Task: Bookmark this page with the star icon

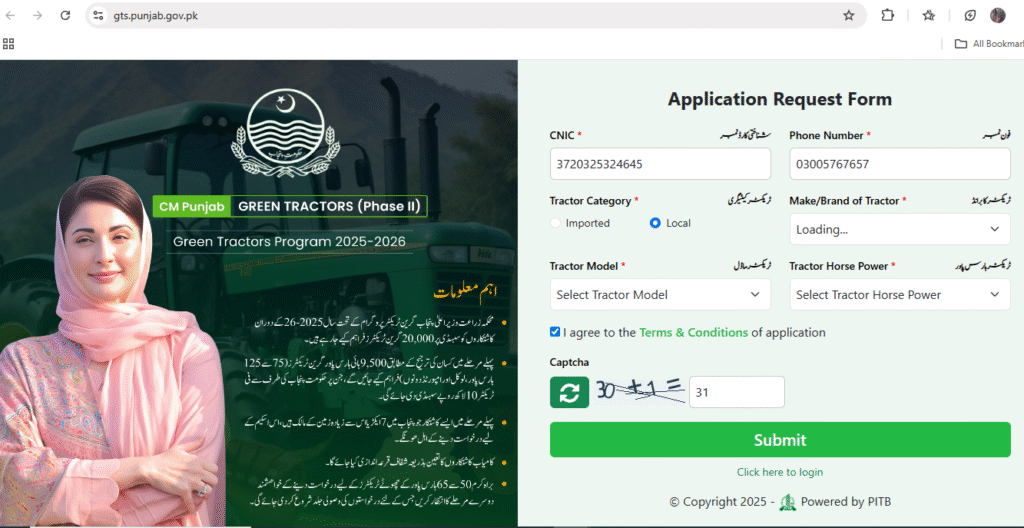Action: click(848, 15)
